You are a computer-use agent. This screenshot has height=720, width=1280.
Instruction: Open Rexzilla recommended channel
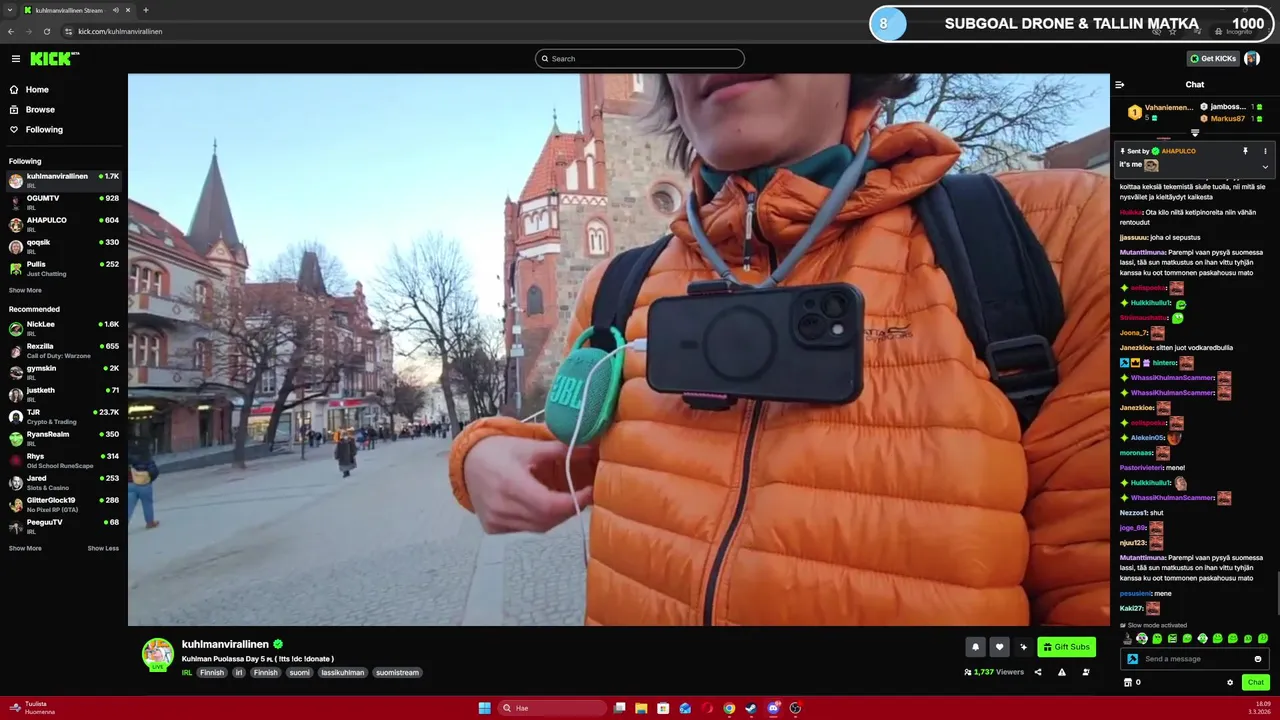[64, 350]
